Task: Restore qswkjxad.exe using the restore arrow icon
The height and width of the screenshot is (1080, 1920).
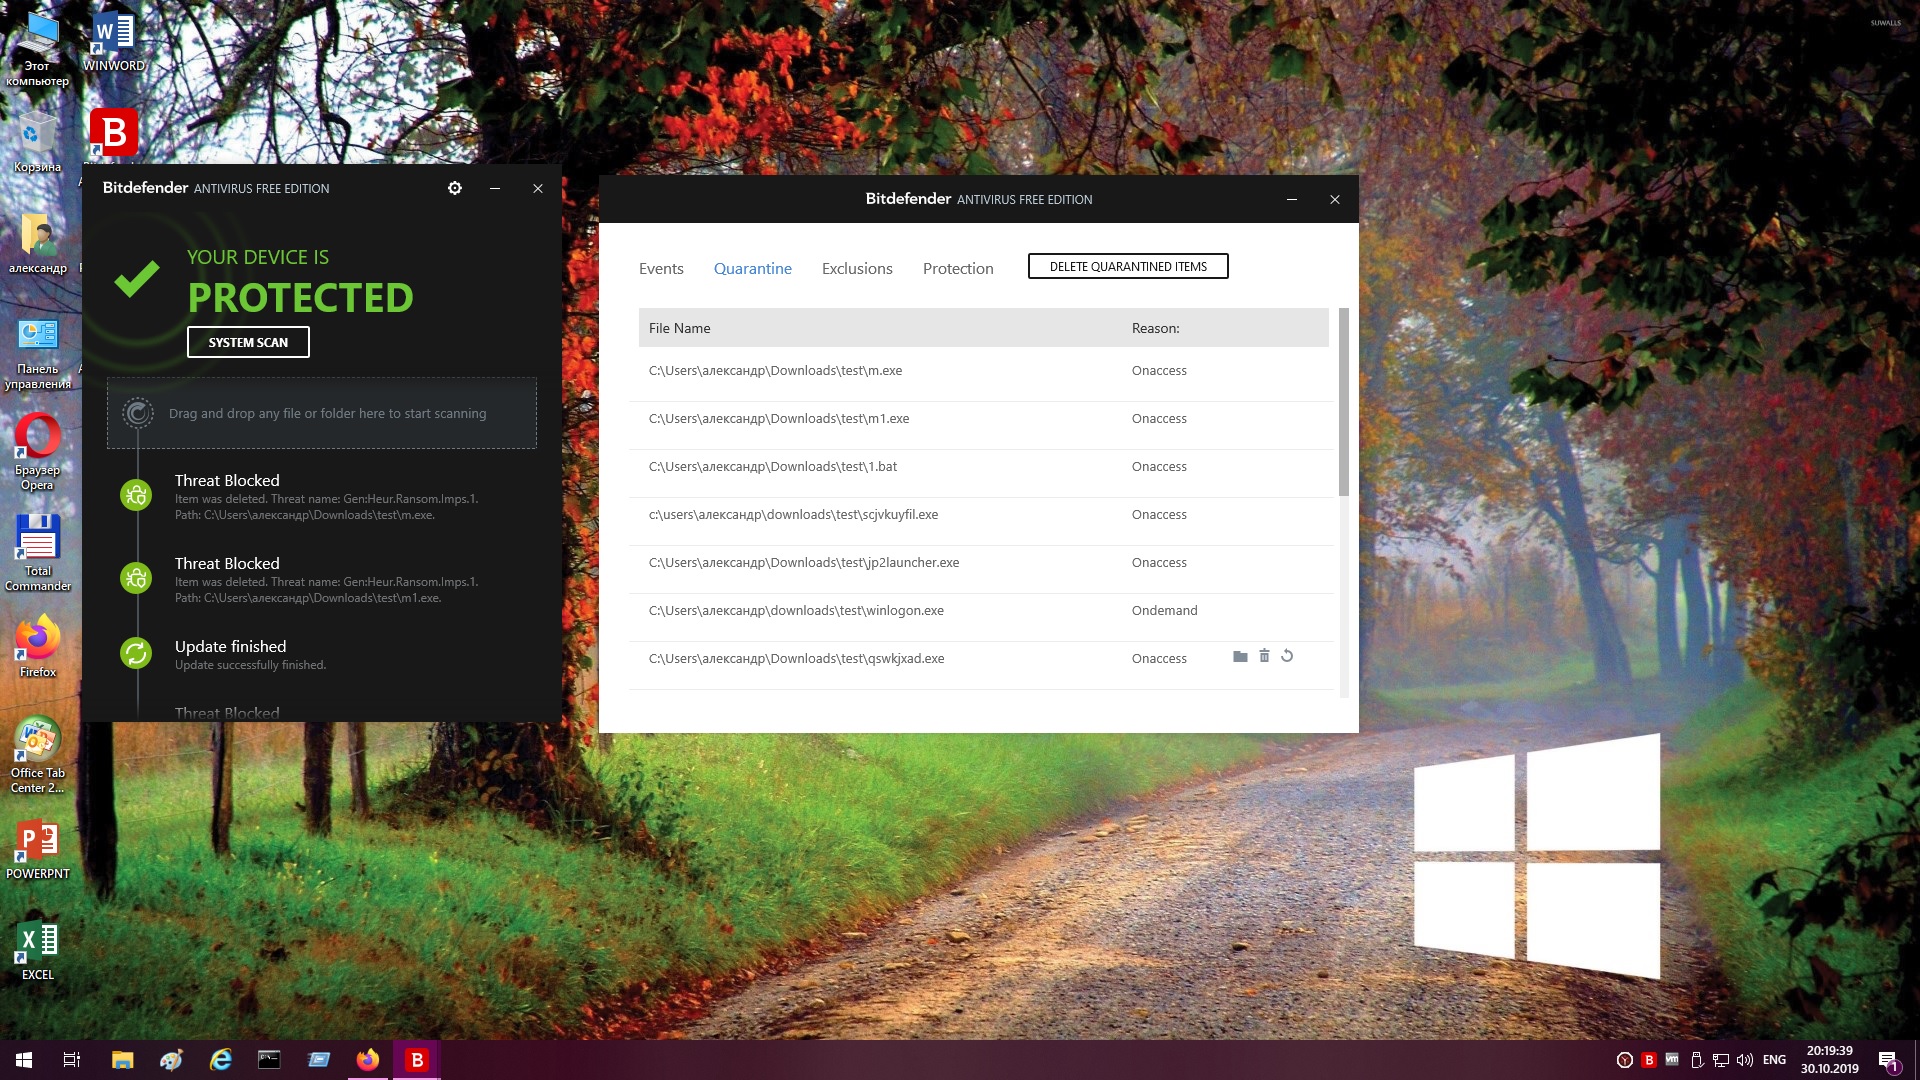Action: (x=1287, y=656)
